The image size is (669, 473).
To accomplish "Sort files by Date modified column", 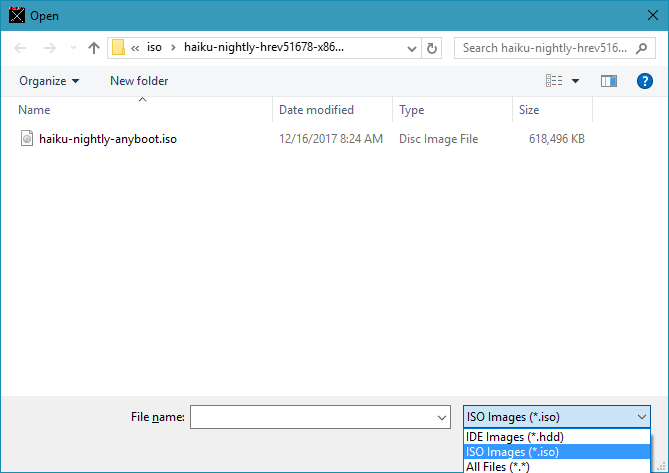I will click(316, 110).
